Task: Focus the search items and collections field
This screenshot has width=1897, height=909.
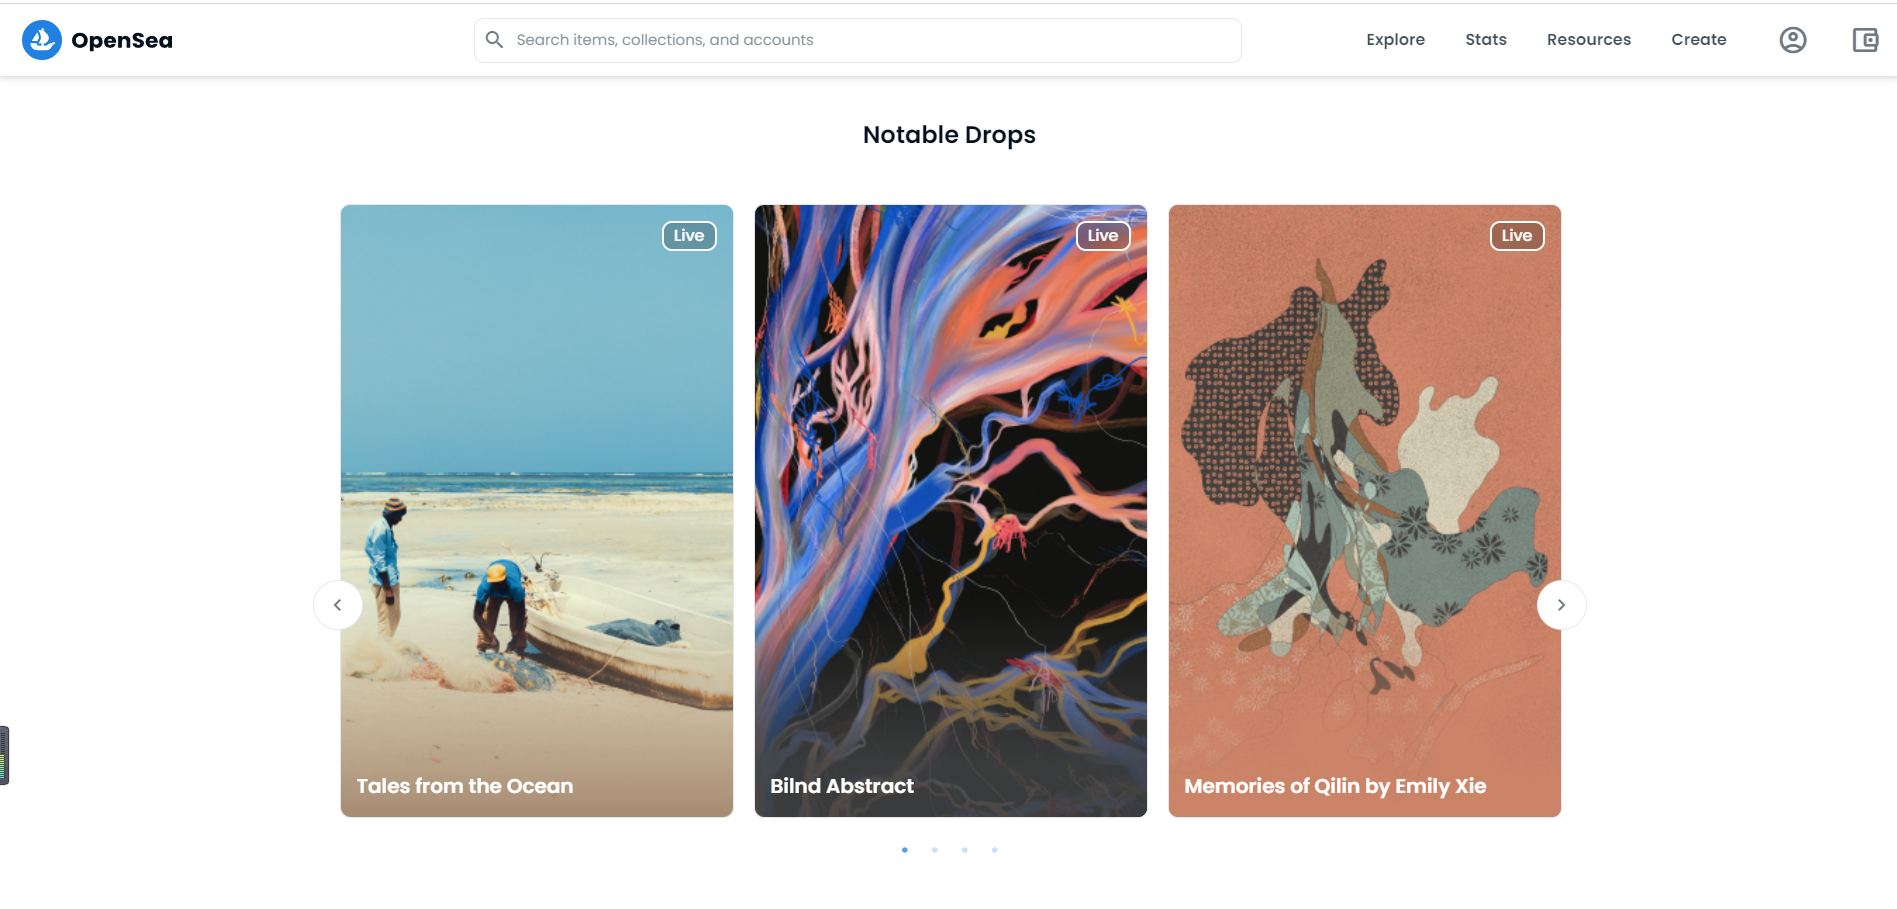Action: click(x=858, y=40)
